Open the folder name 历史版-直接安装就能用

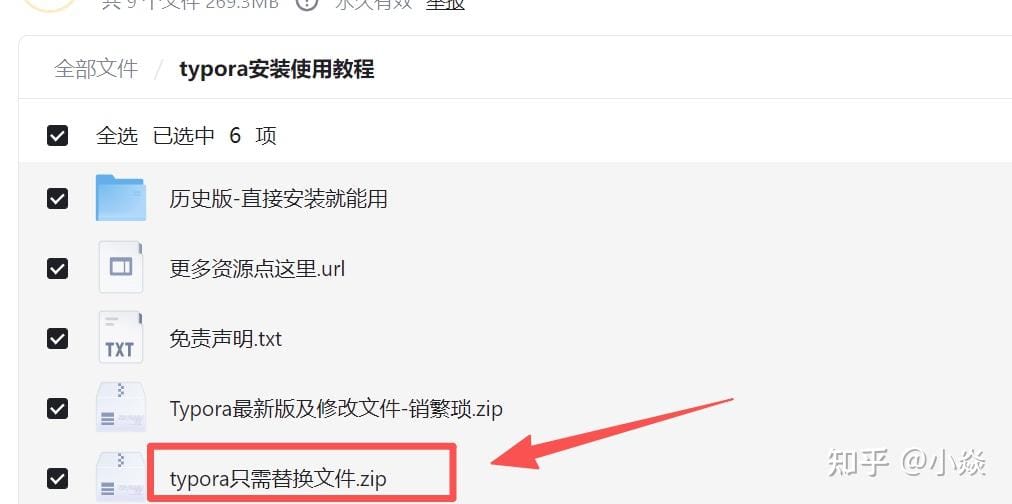[278, 198]
